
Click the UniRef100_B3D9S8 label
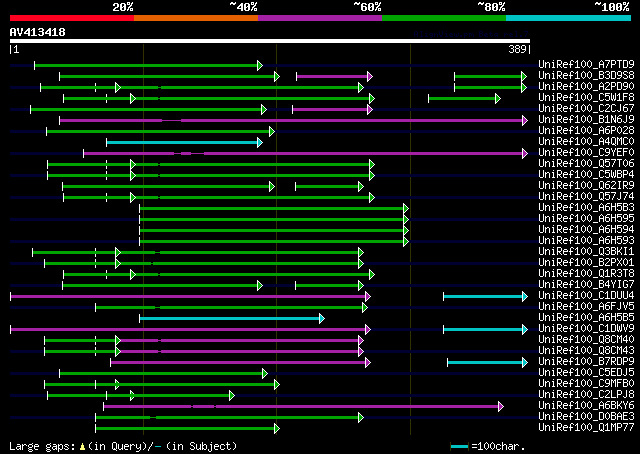[x=586, y=75]
